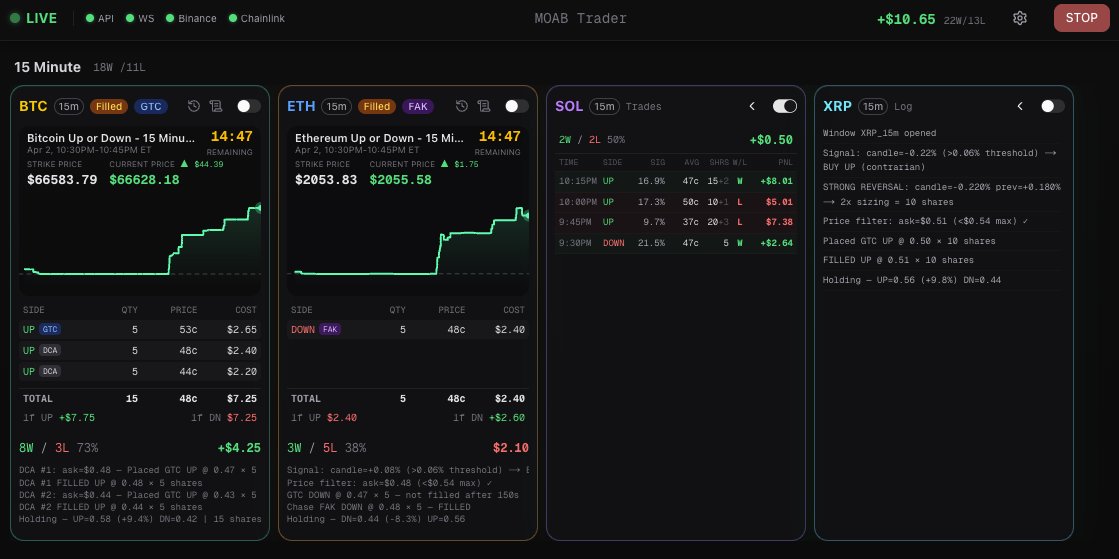Select BTC UP DCA 48c order row

(141, 351)
